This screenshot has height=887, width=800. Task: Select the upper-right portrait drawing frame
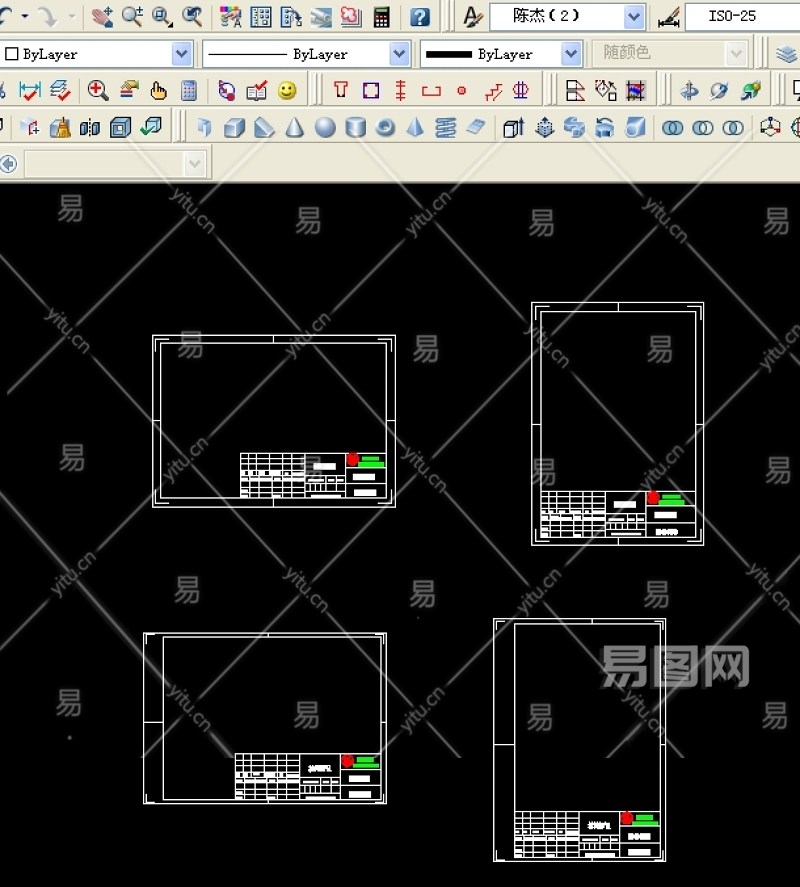coord(617,424)
